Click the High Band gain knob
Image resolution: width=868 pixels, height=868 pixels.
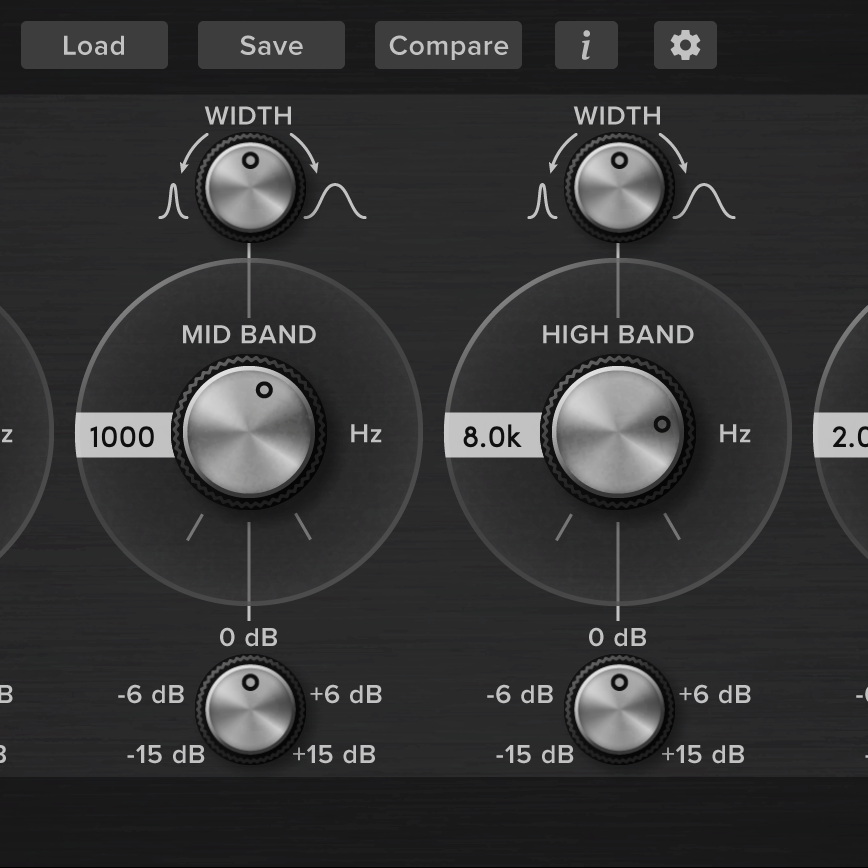(618, 710)
